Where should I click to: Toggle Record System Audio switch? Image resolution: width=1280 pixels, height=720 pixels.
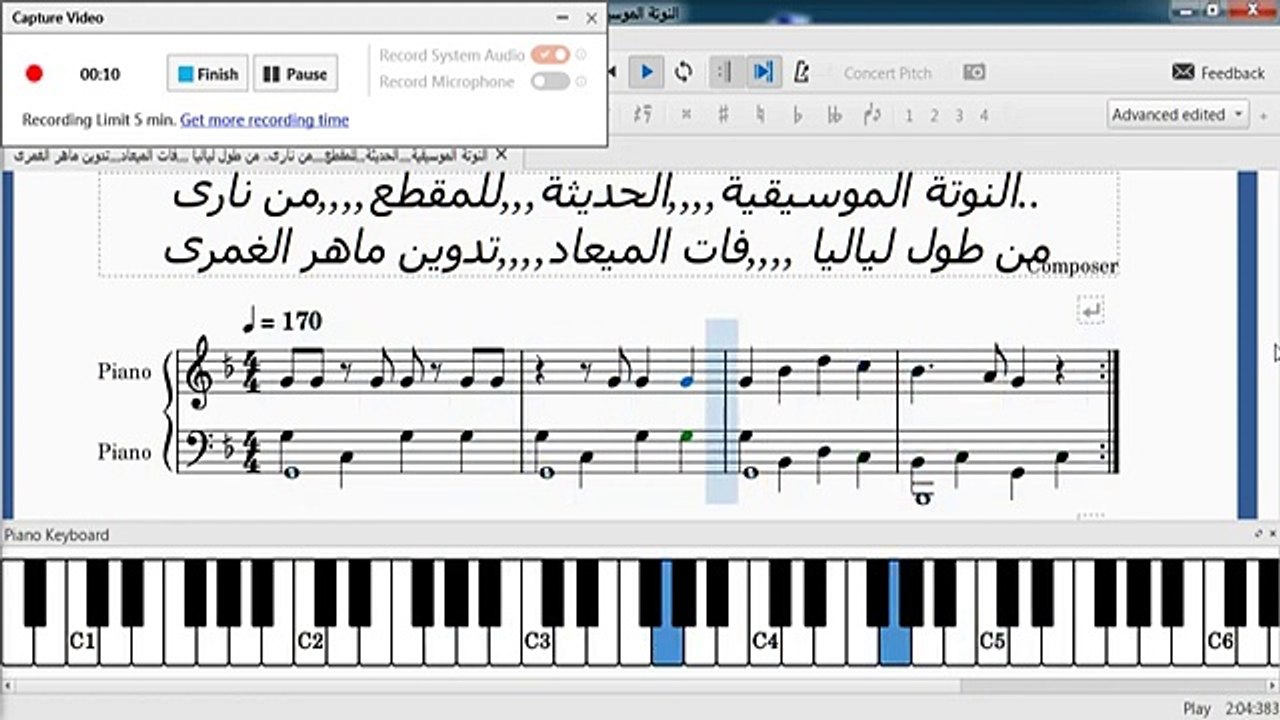[x=550, y=55]
